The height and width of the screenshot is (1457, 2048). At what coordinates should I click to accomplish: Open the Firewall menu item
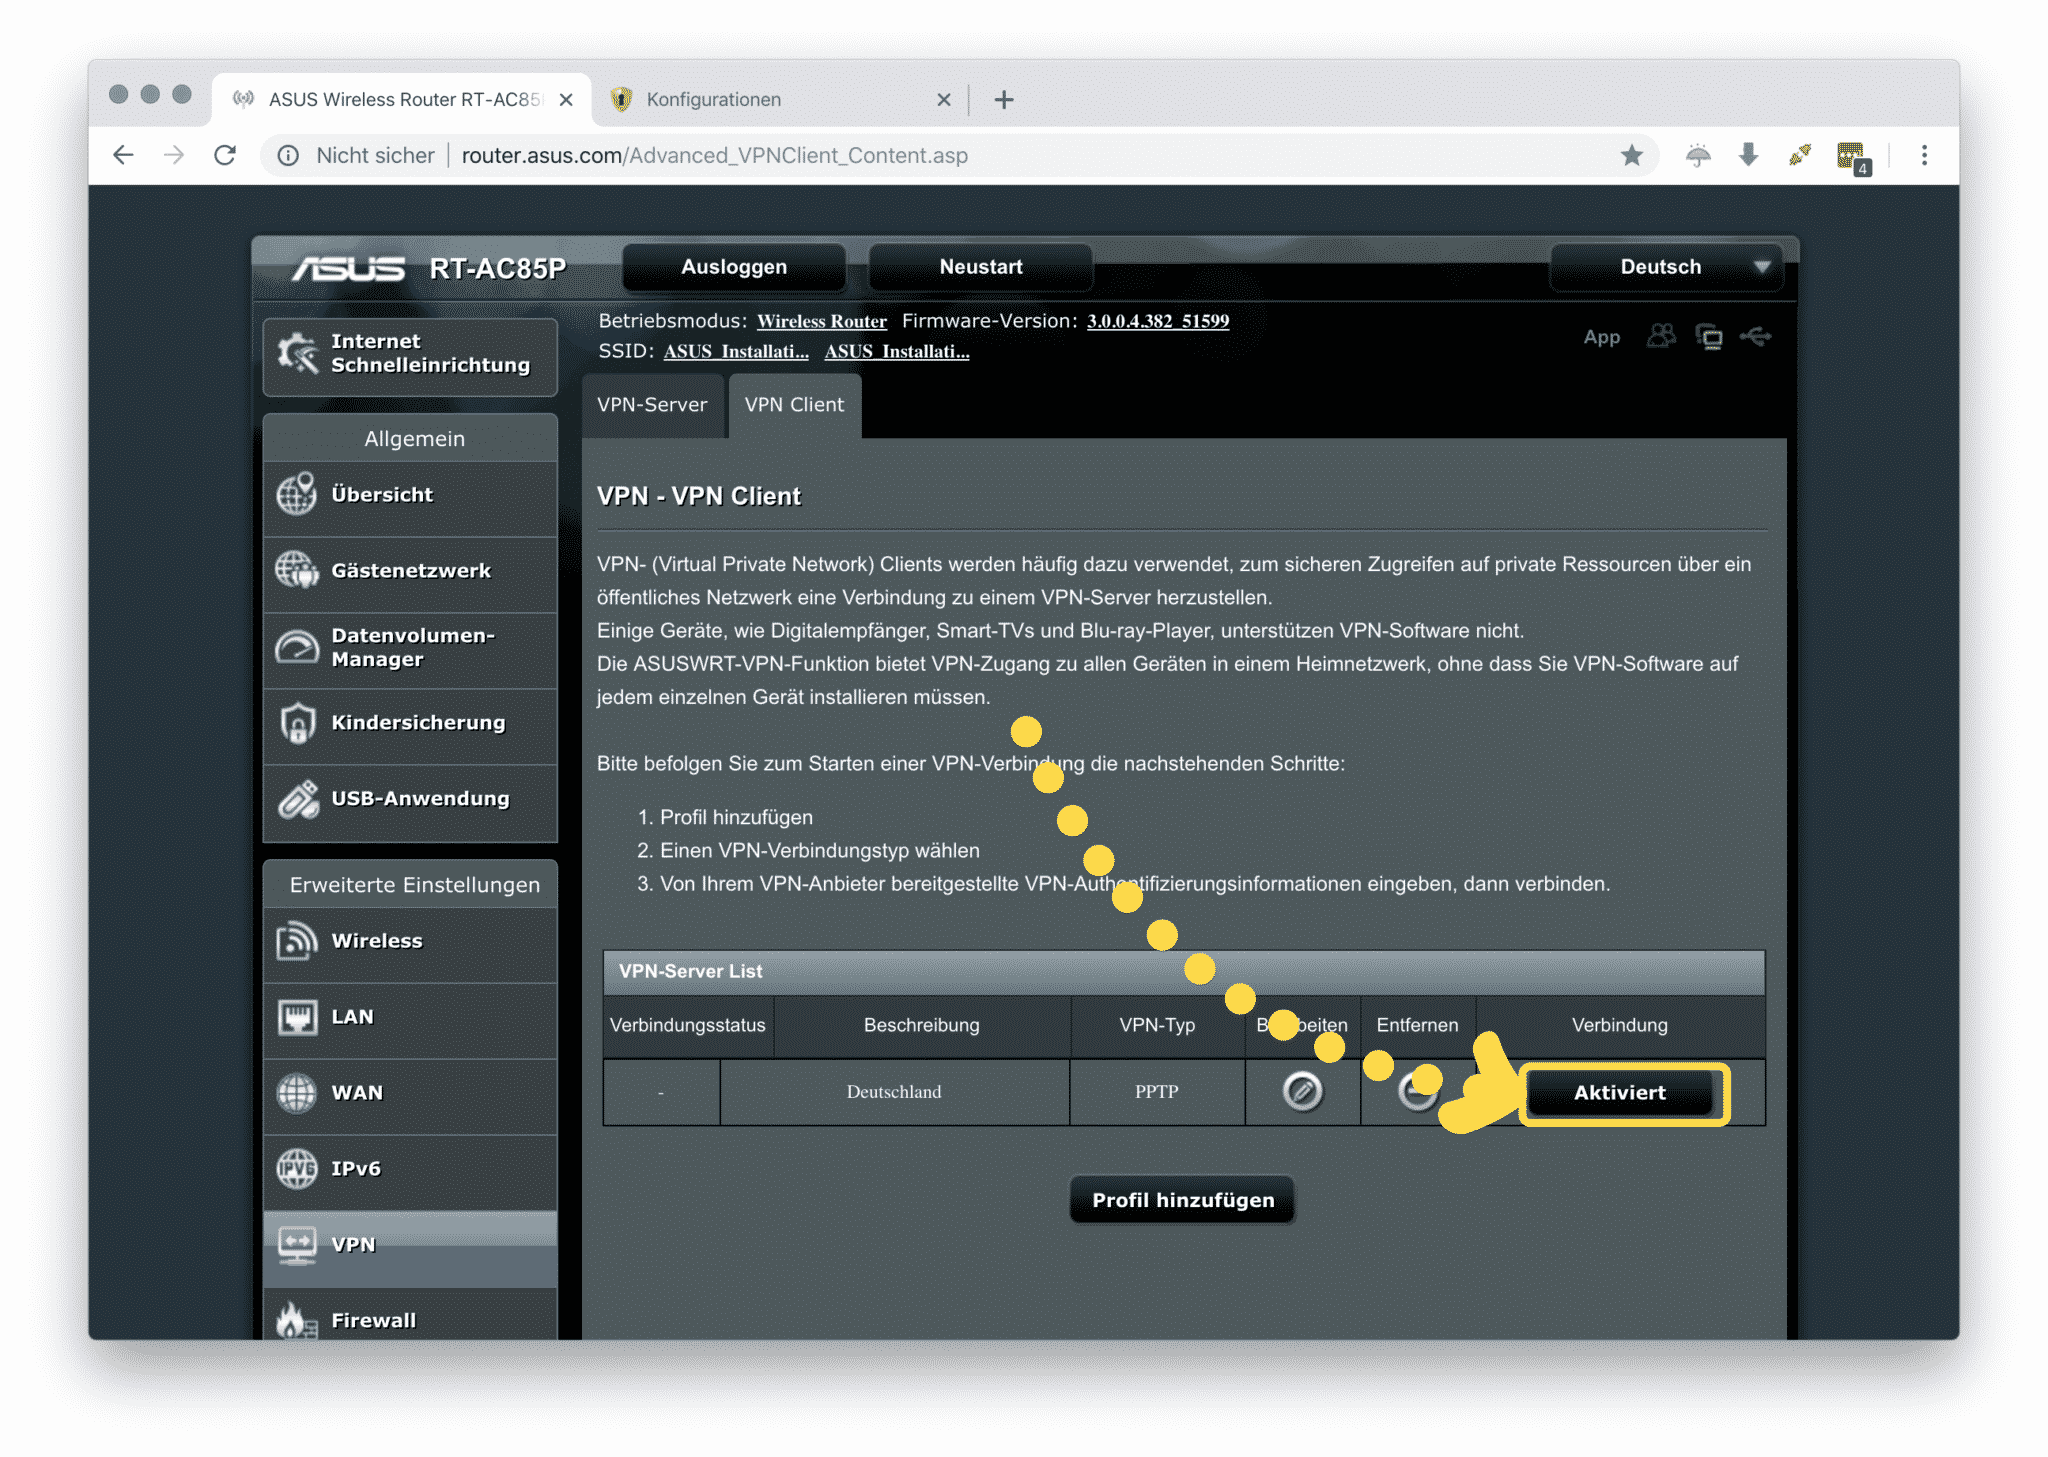(410, 1316)
